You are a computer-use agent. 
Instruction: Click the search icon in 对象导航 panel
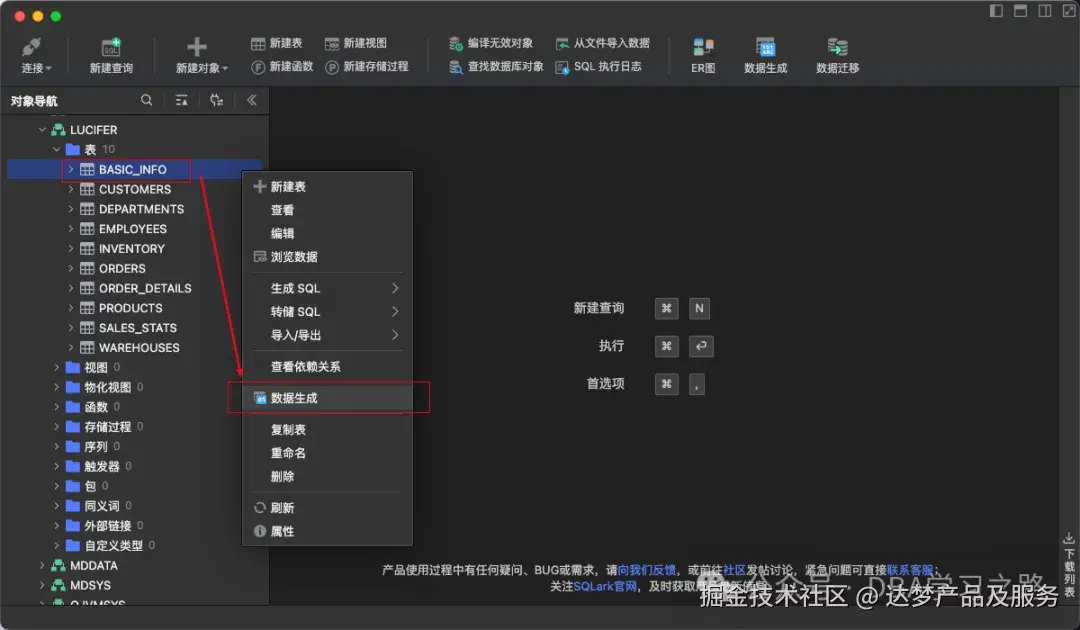click(146, 100)
